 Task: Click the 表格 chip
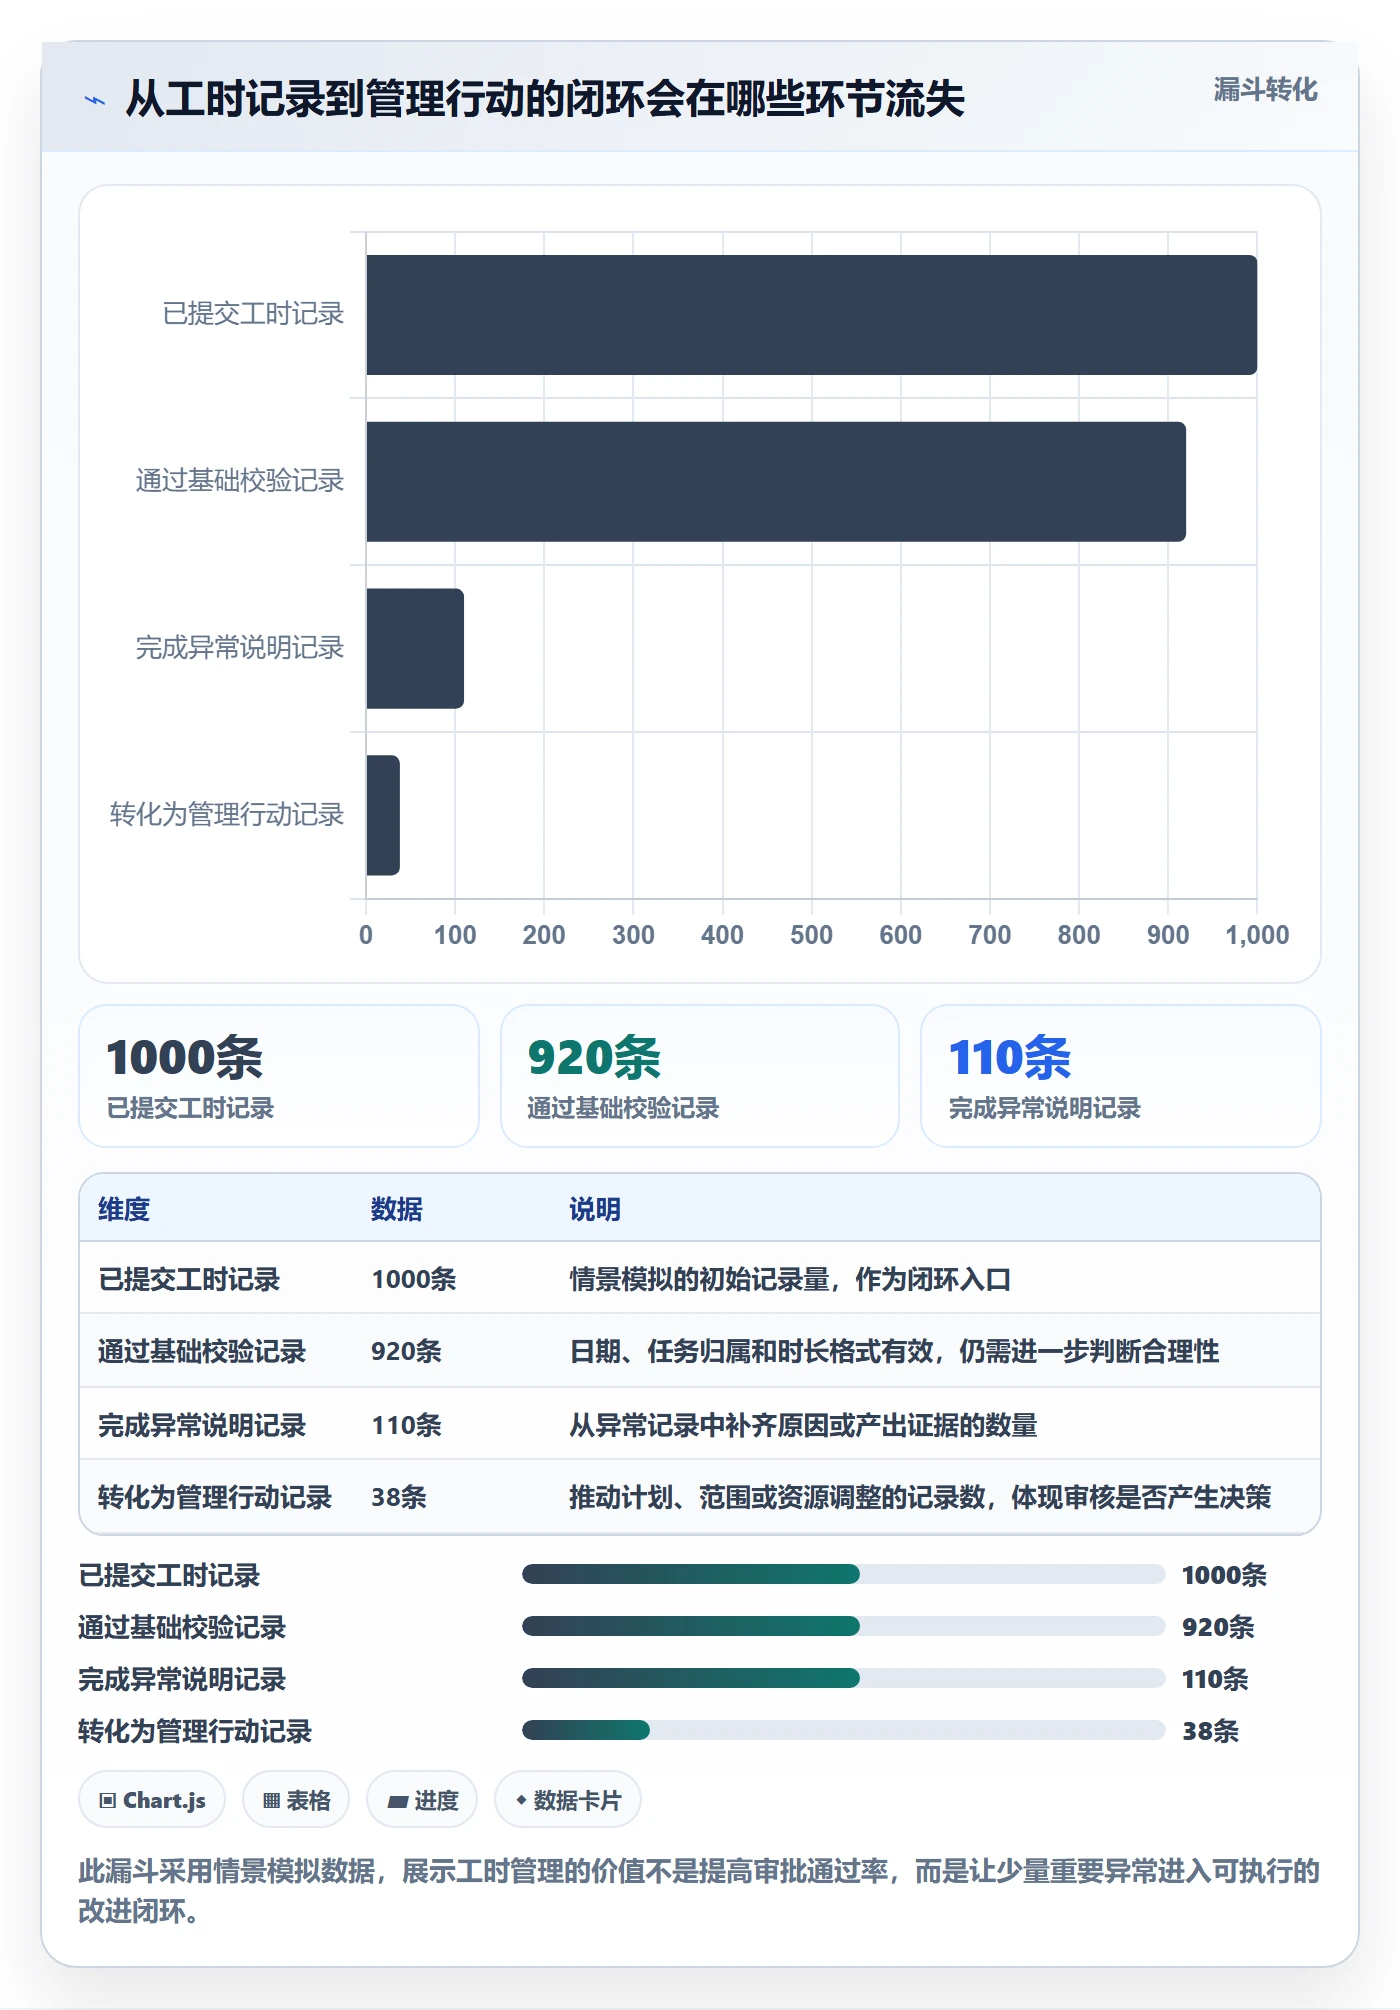click(296, 1800)
